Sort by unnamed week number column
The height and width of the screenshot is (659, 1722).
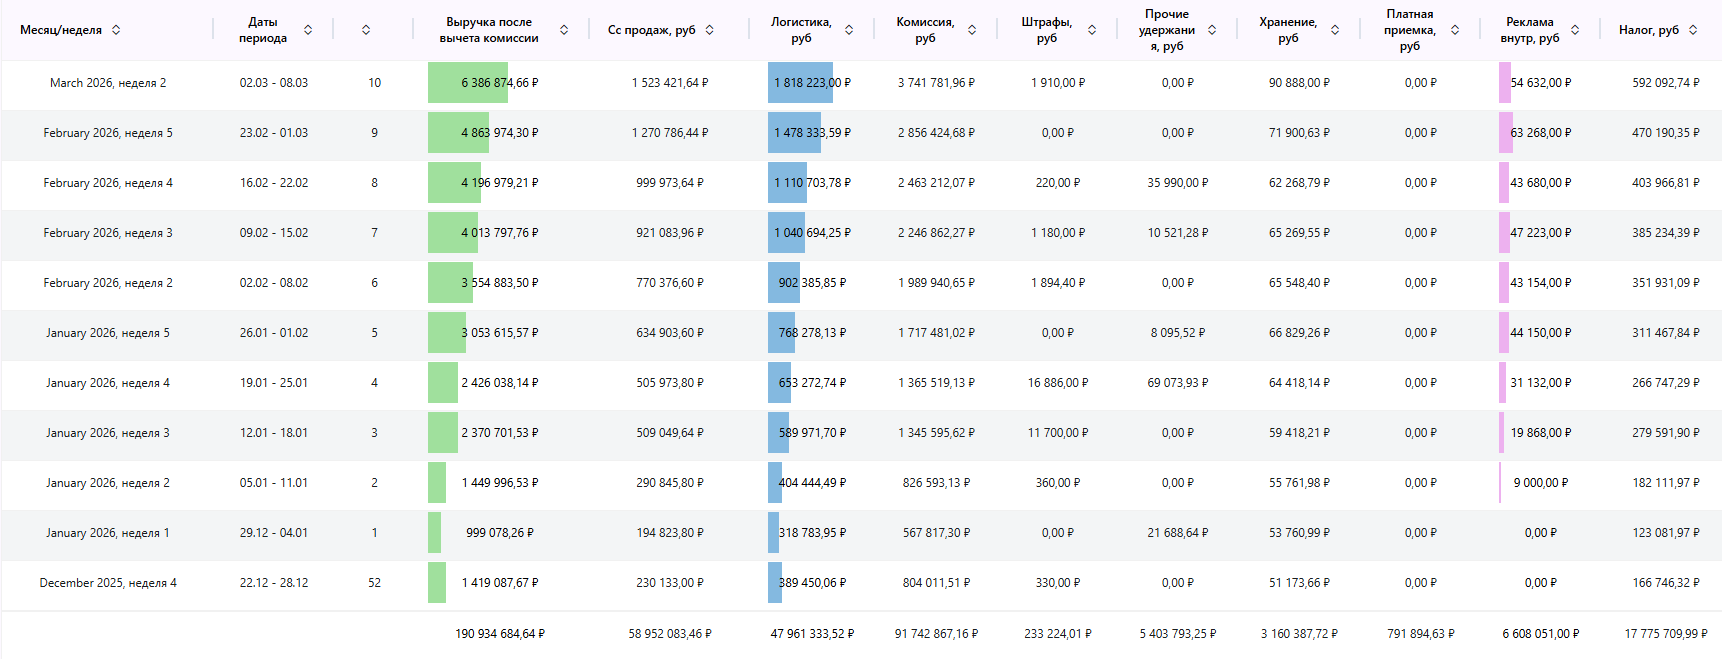[x=366, y=30]
